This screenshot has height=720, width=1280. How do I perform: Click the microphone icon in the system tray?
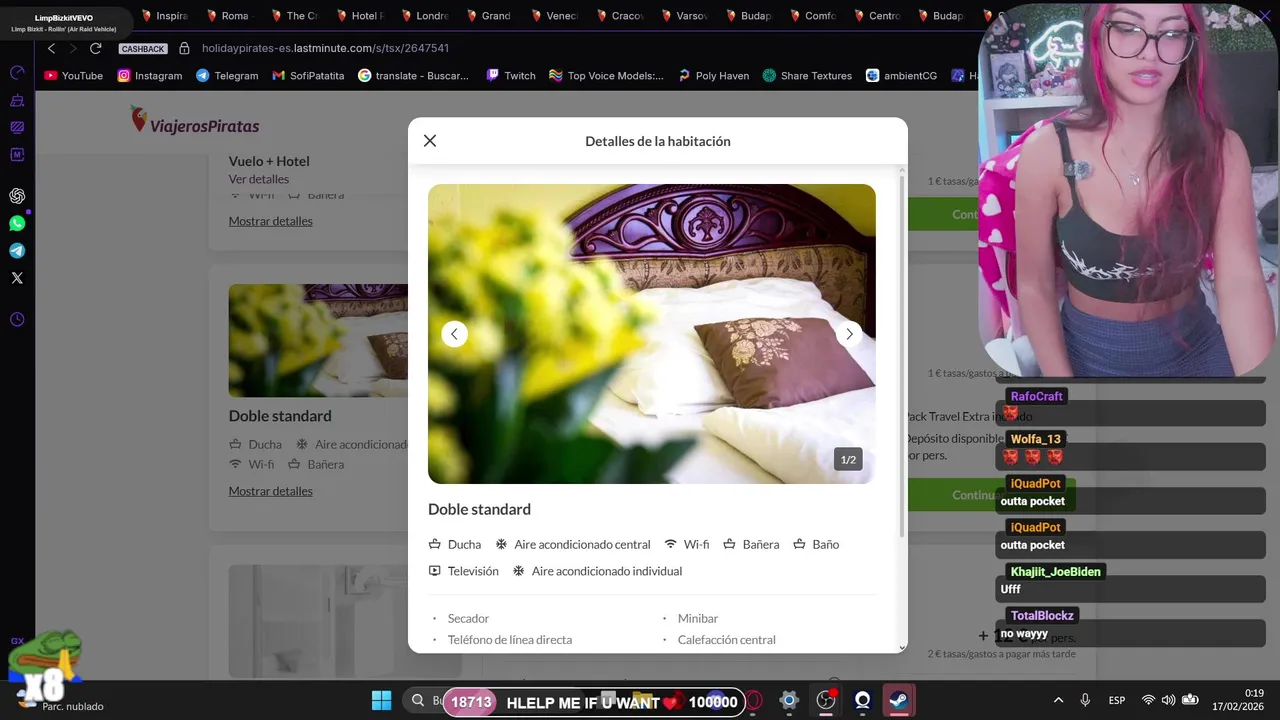click(x=1085, y=700)
